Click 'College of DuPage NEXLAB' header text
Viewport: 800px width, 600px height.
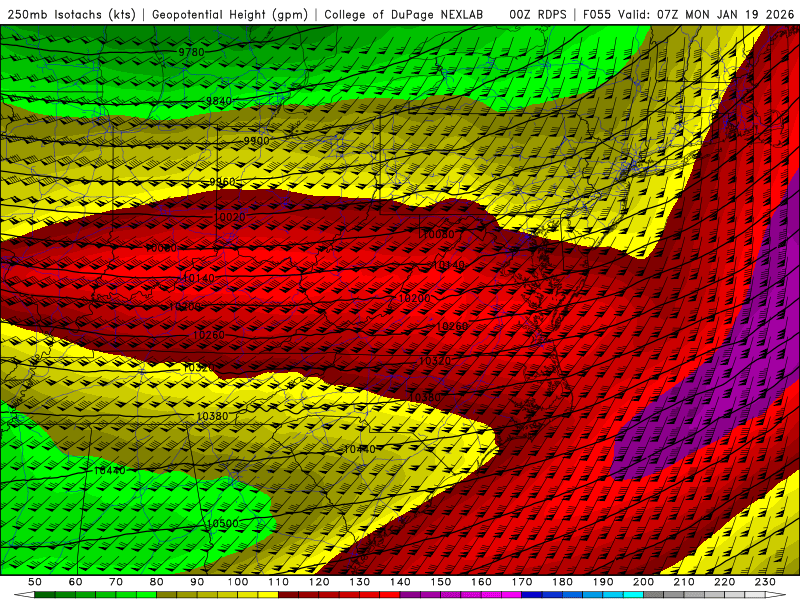(x=404, y=15)
